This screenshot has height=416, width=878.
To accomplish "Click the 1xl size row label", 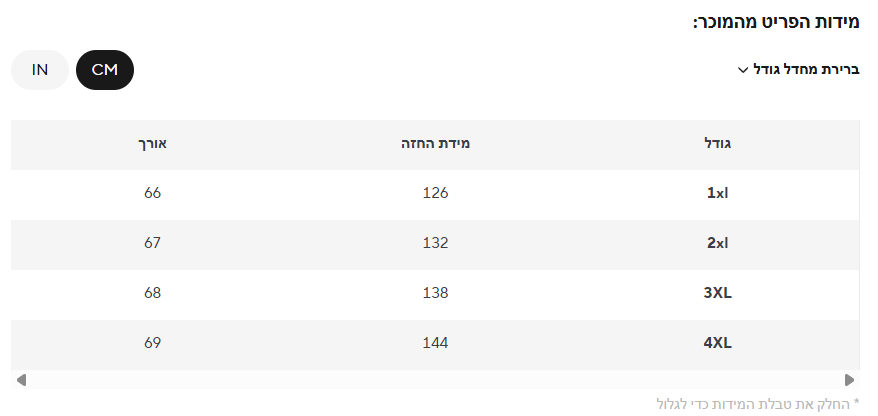I will pyautogui.click(x=718, y=194).
